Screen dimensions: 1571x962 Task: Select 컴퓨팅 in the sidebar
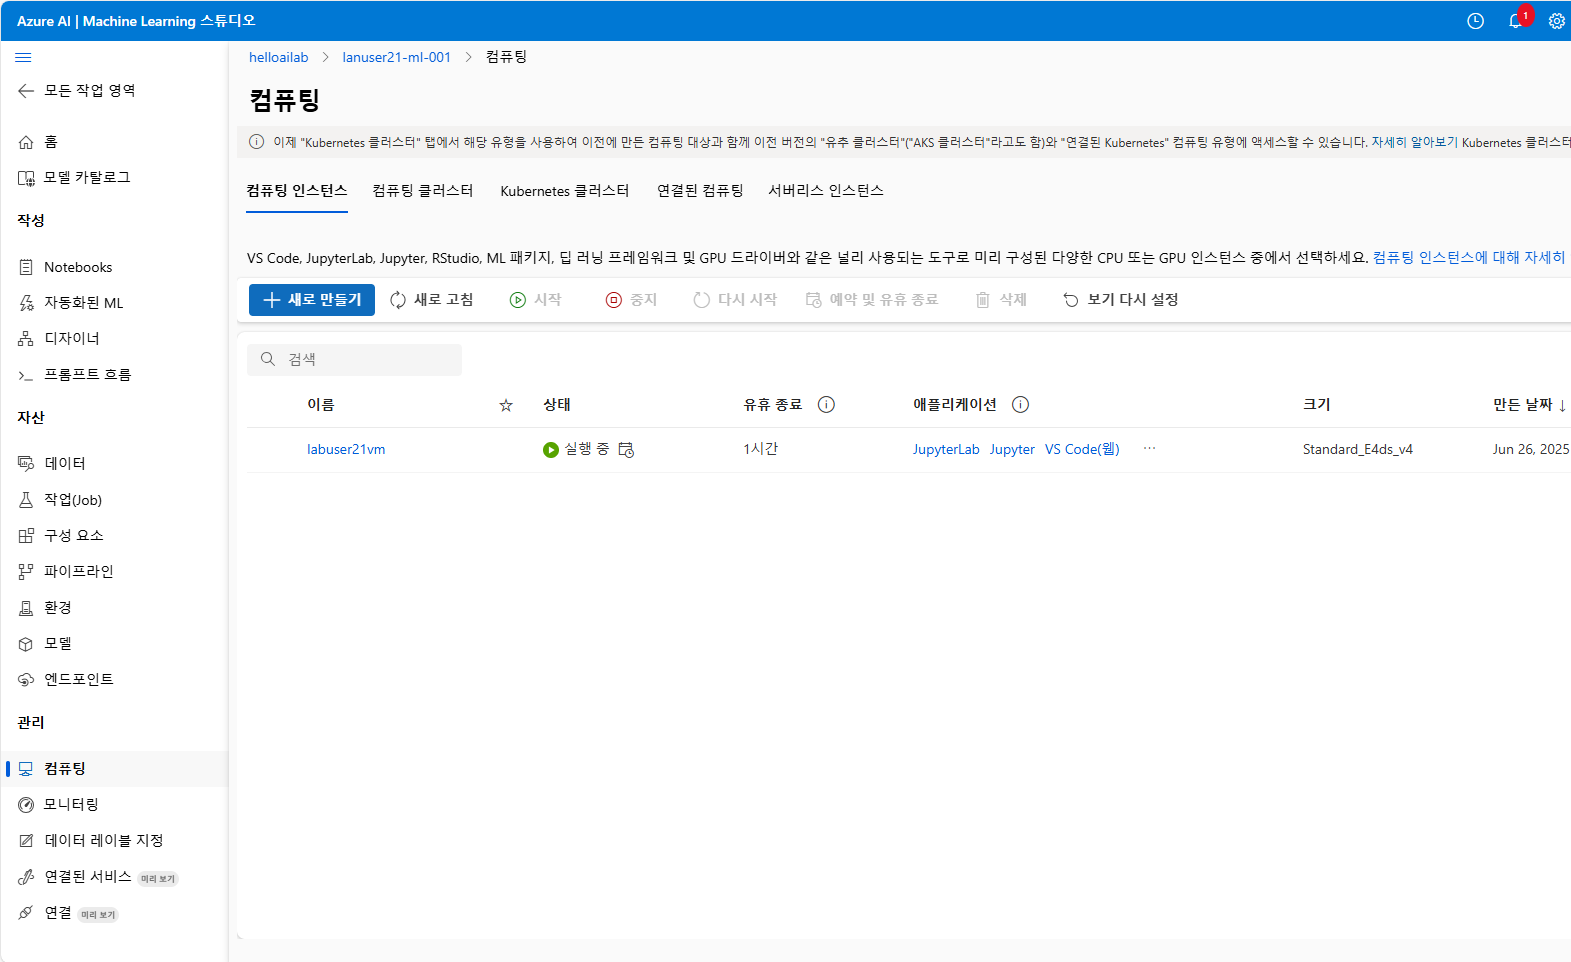114,769
